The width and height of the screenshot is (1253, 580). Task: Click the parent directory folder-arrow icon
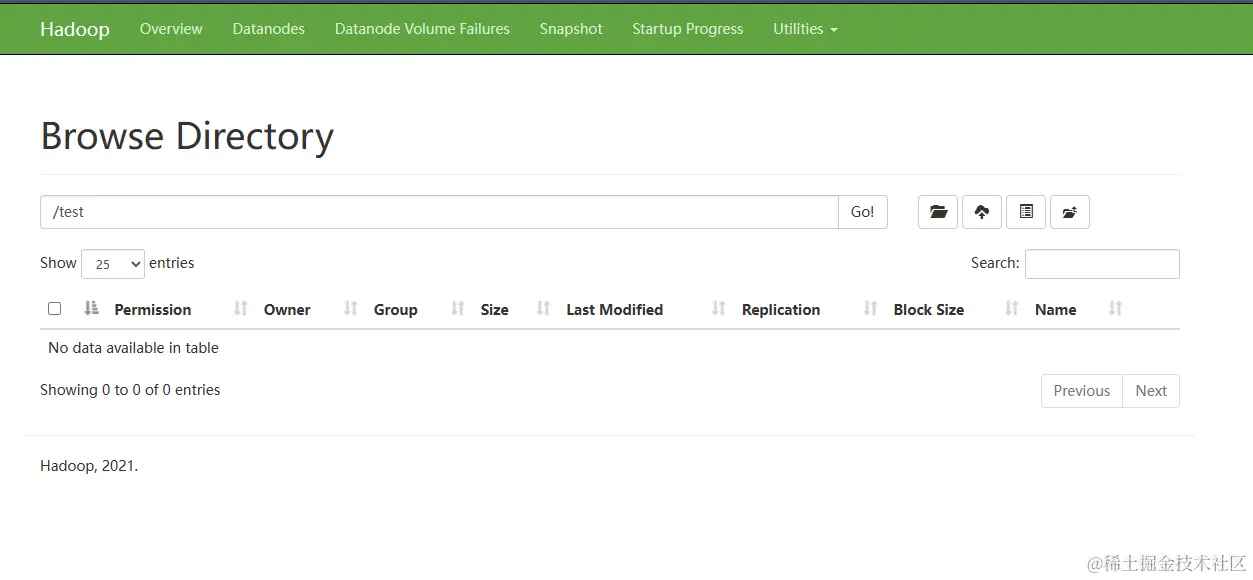click(x=1070, y=212)
